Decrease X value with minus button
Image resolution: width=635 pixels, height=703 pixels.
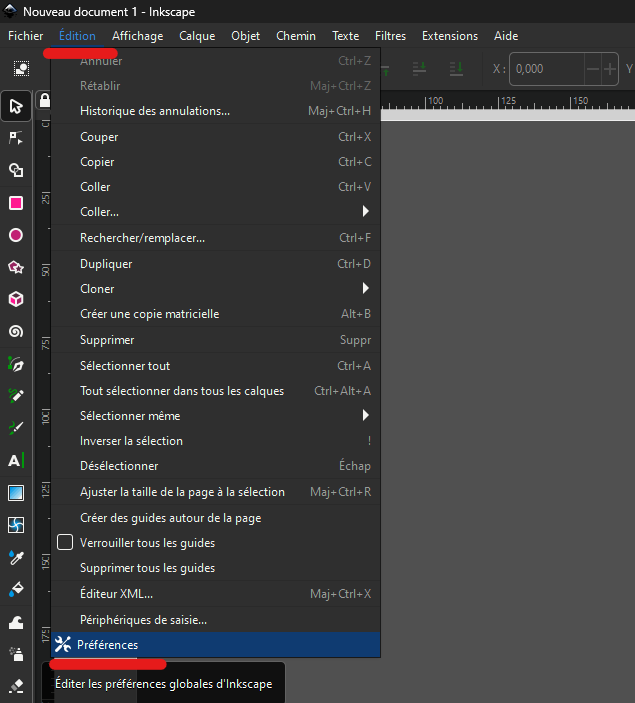pyautogui.click(x=593, y=69)
